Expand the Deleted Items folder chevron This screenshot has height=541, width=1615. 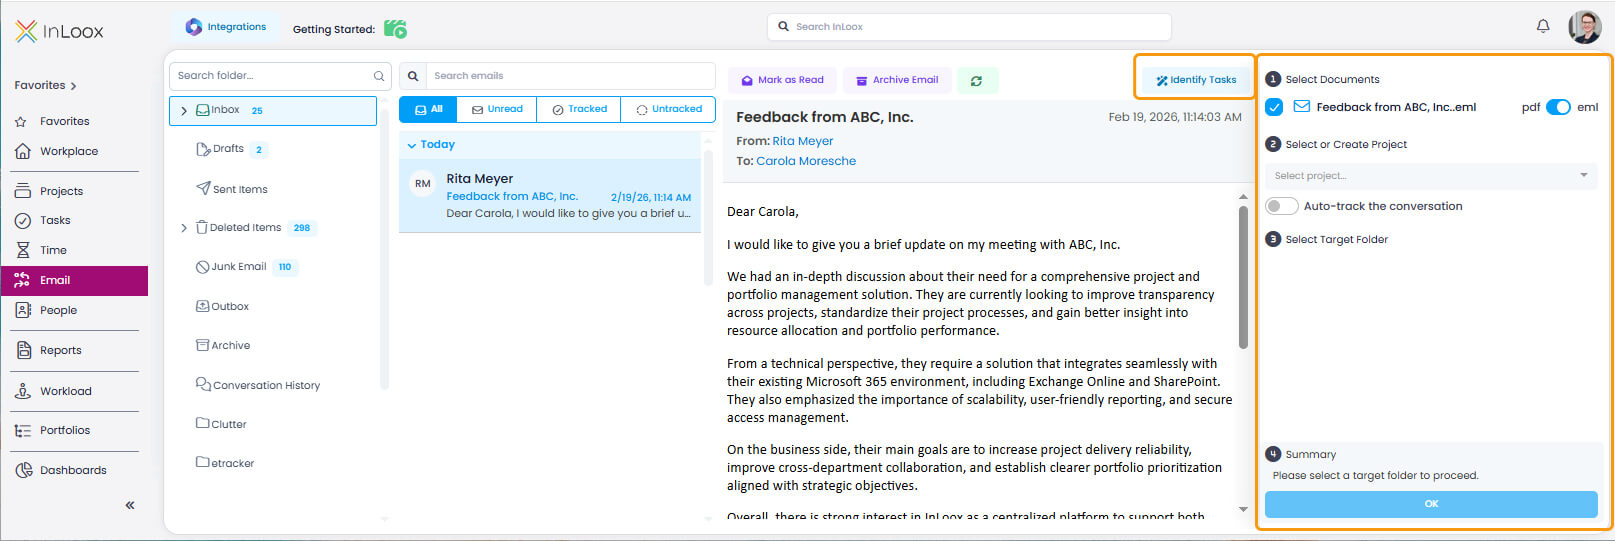click(x=184, y=228)
